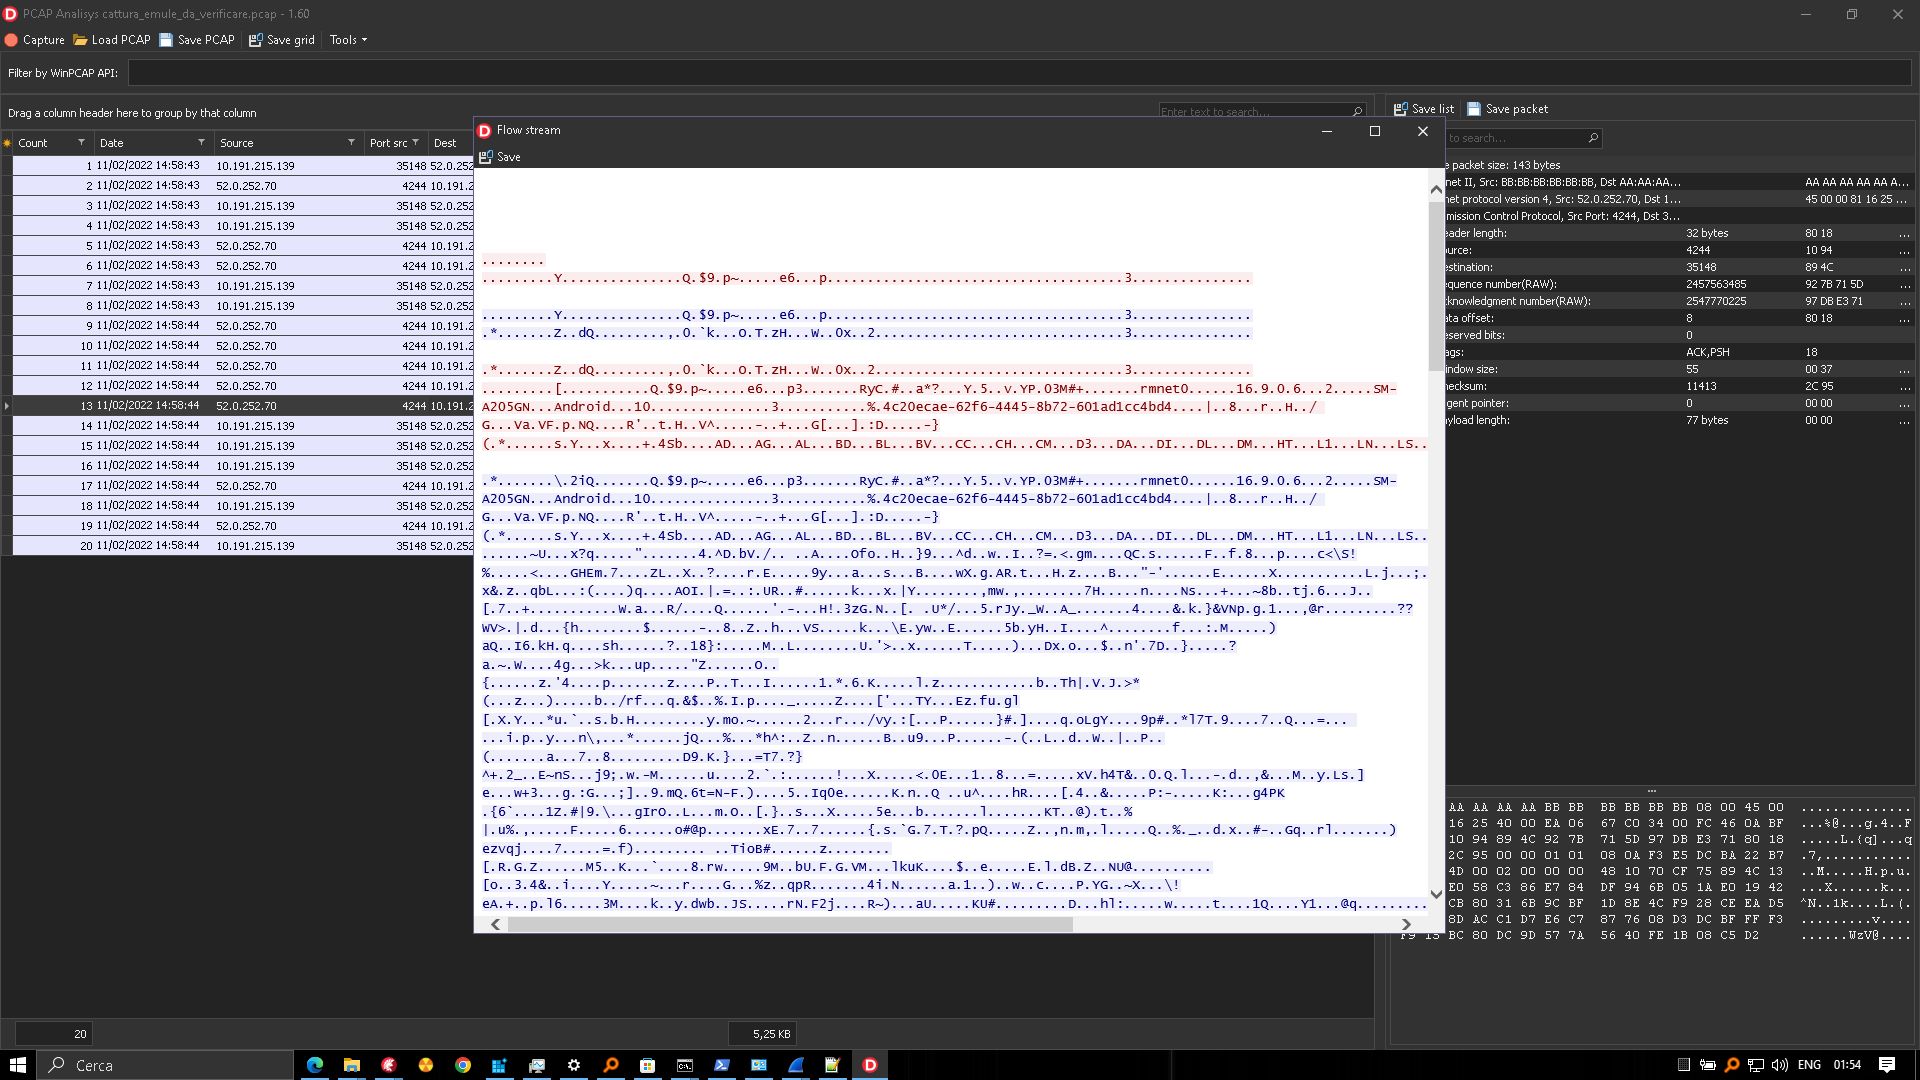1920x1080 pixels.
Task: Open the Source column filter
Action: pyautogui.click(x=351, y=142)
